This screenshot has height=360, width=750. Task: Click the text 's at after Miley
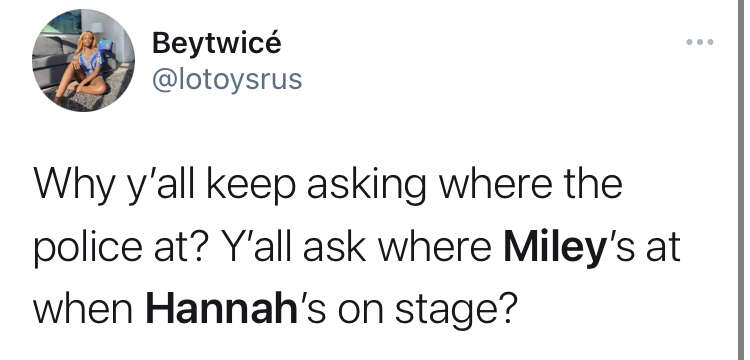click(641, 249)
